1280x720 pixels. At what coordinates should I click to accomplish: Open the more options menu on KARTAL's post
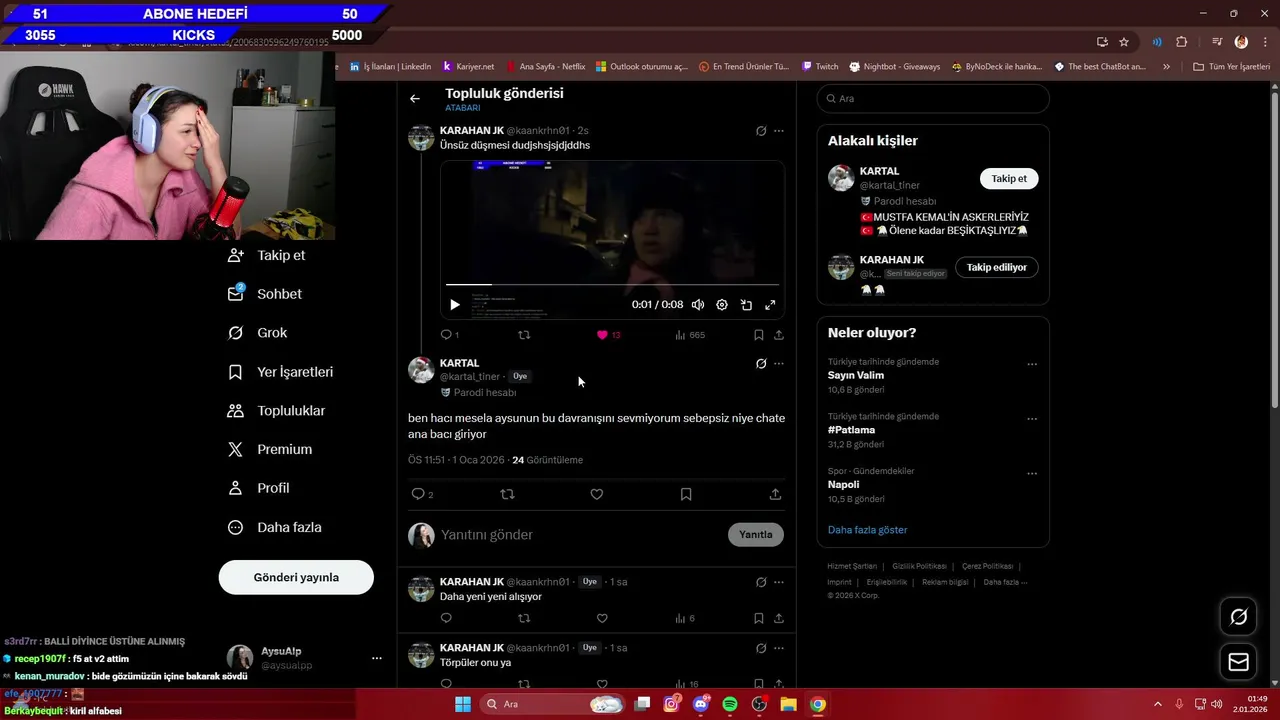[779, 364]
